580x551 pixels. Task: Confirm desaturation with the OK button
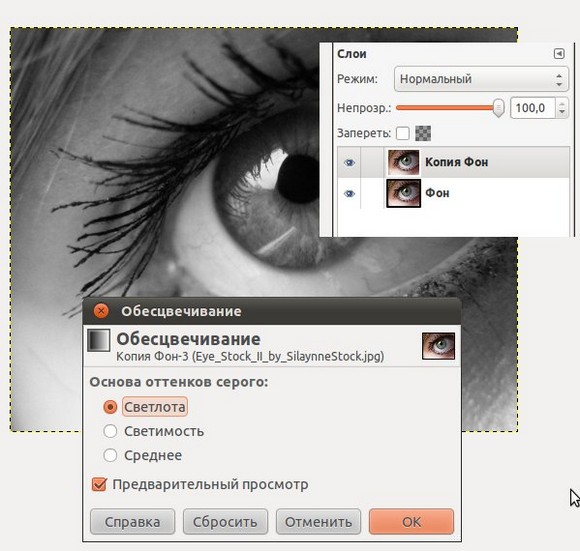click(x=411, y=522)
